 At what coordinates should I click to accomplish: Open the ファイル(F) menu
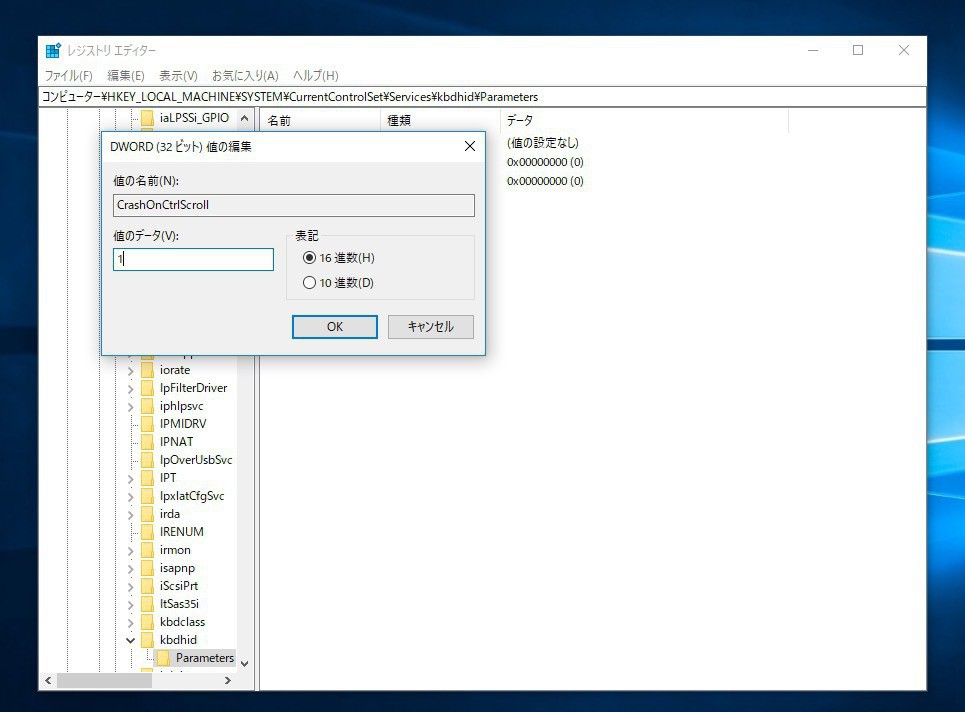tap(68, 76)
